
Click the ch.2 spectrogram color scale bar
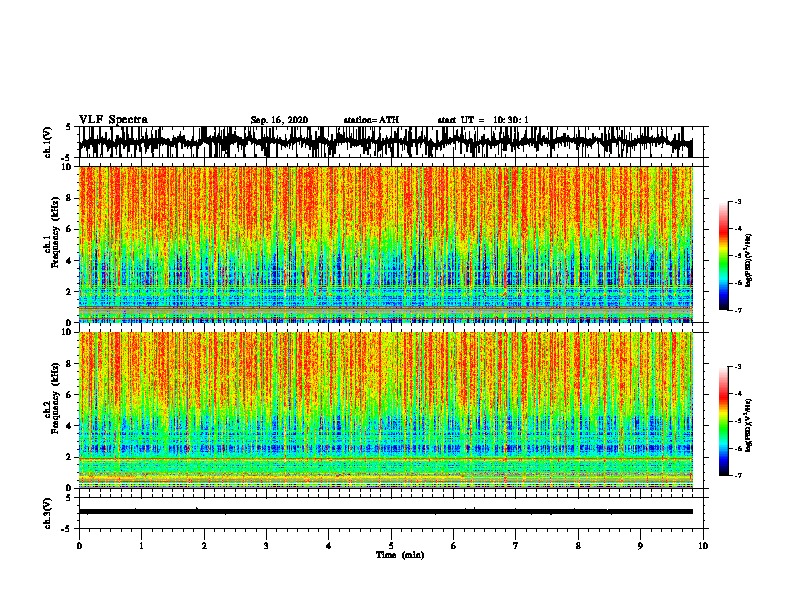click(x=724, y=421)
